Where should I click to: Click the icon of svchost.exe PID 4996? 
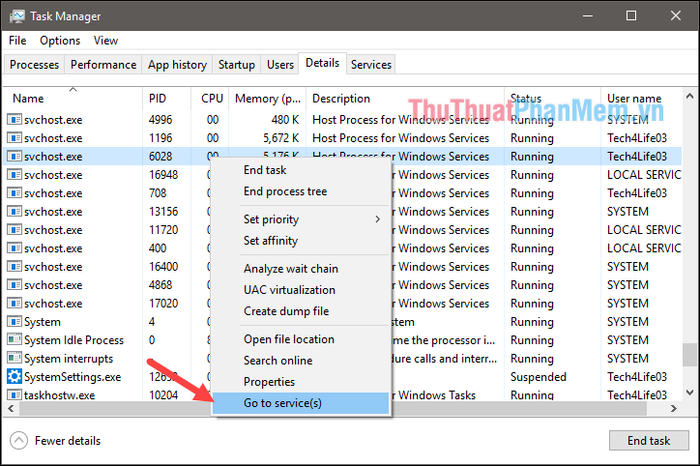click(14, 120)
